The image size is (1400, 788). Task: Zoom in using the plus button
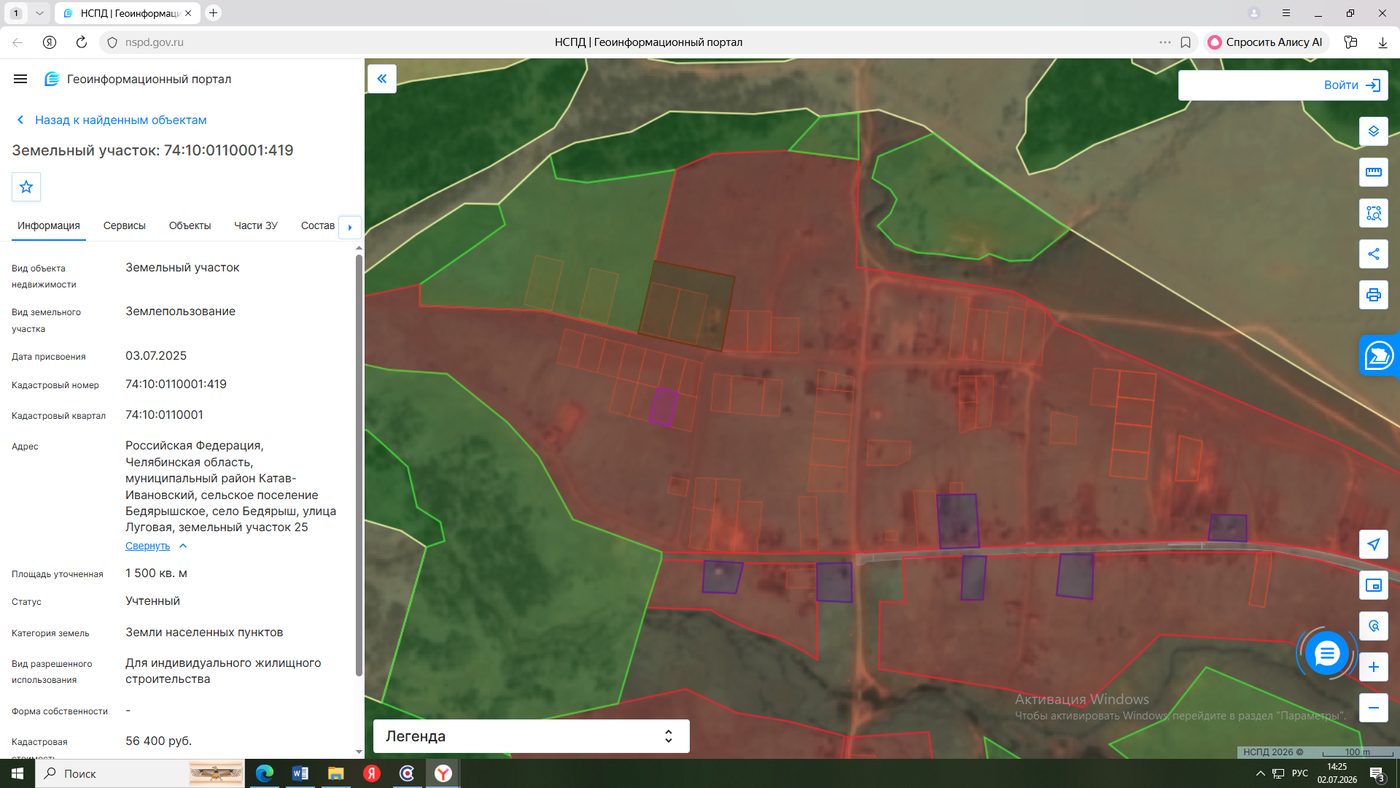tap(1374, 667)
